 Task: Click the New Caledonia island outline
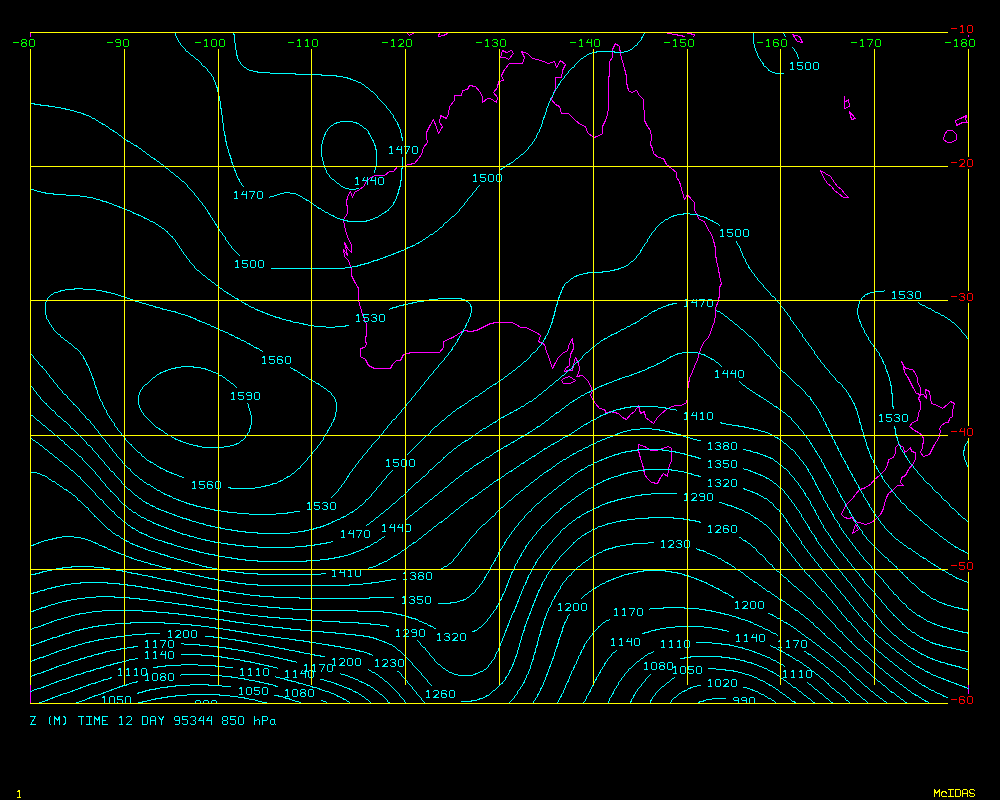pyautogui.click(x=833, y=184)
